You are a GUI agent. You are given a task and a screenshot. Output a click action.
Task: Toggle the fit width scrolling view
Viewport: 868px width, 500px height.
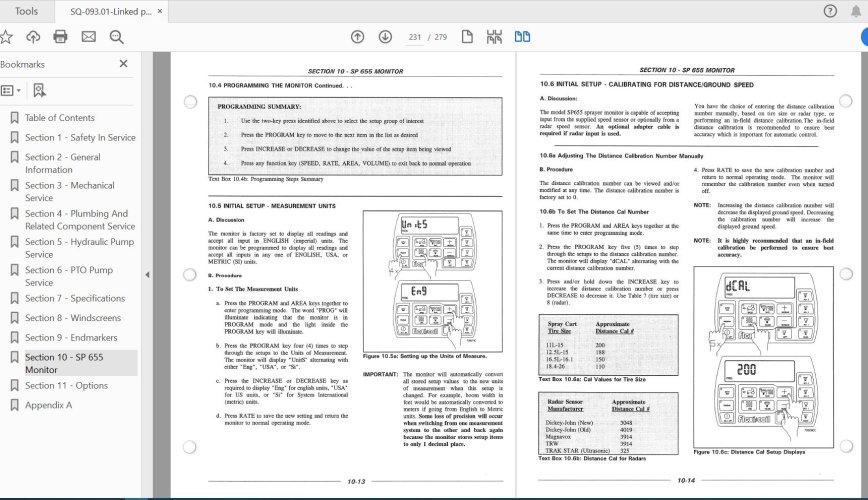pyautogui.click(x=494, y=37)
